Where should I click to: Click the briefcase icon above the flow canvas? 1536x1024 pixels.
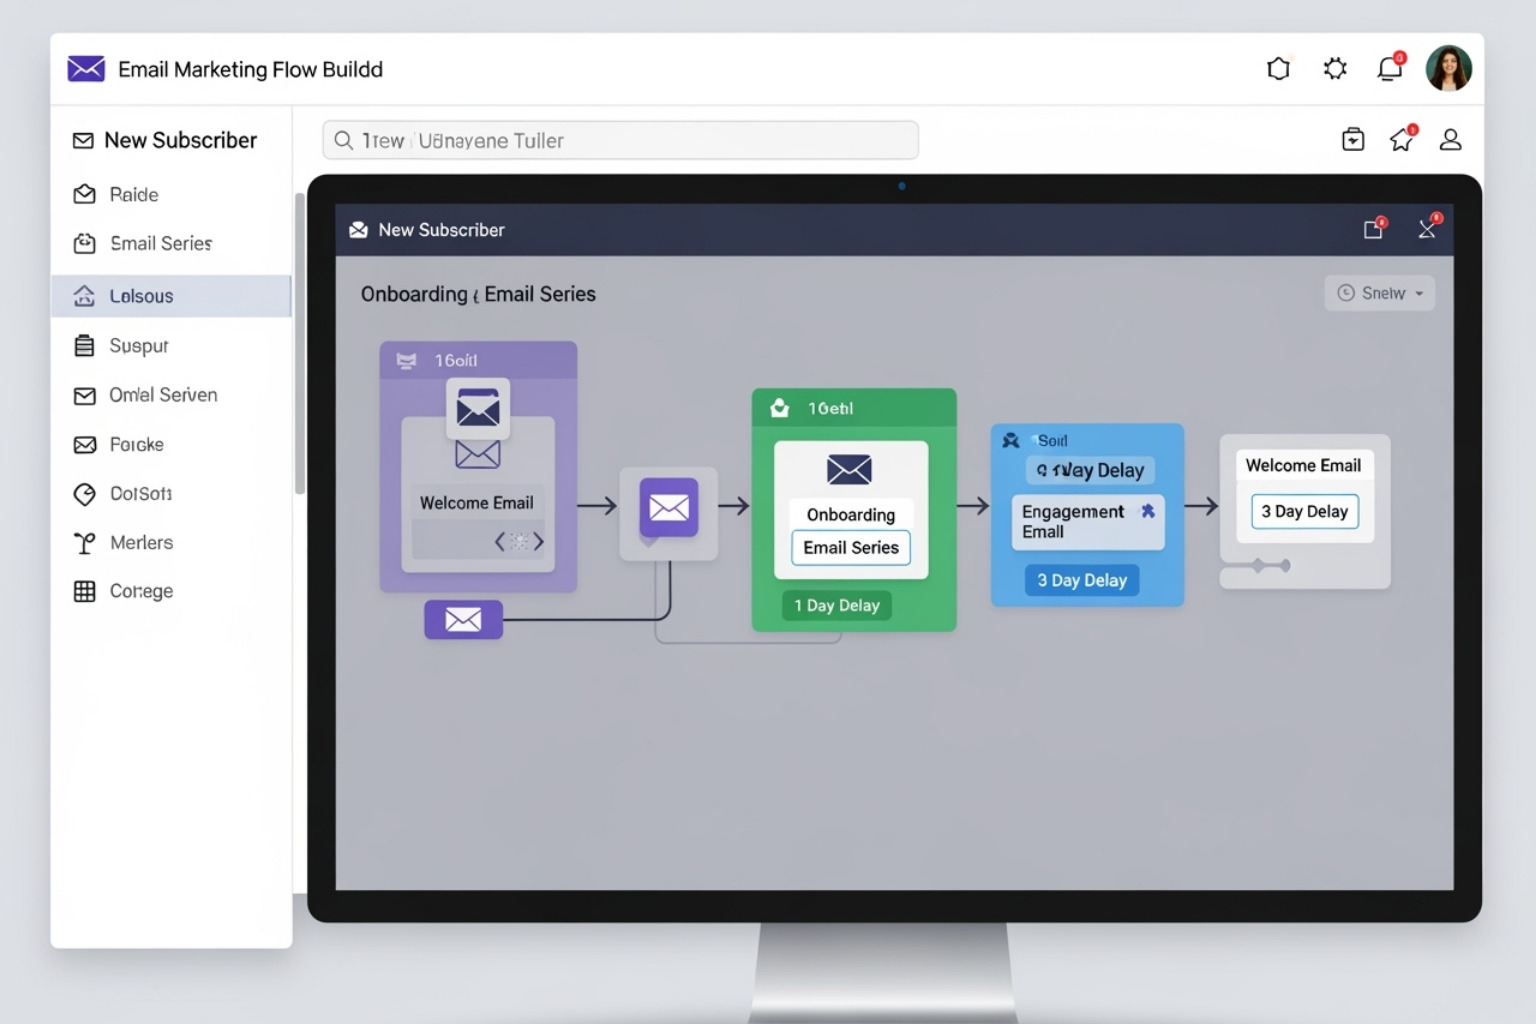pyautogui.click(x=1352, y=140)
